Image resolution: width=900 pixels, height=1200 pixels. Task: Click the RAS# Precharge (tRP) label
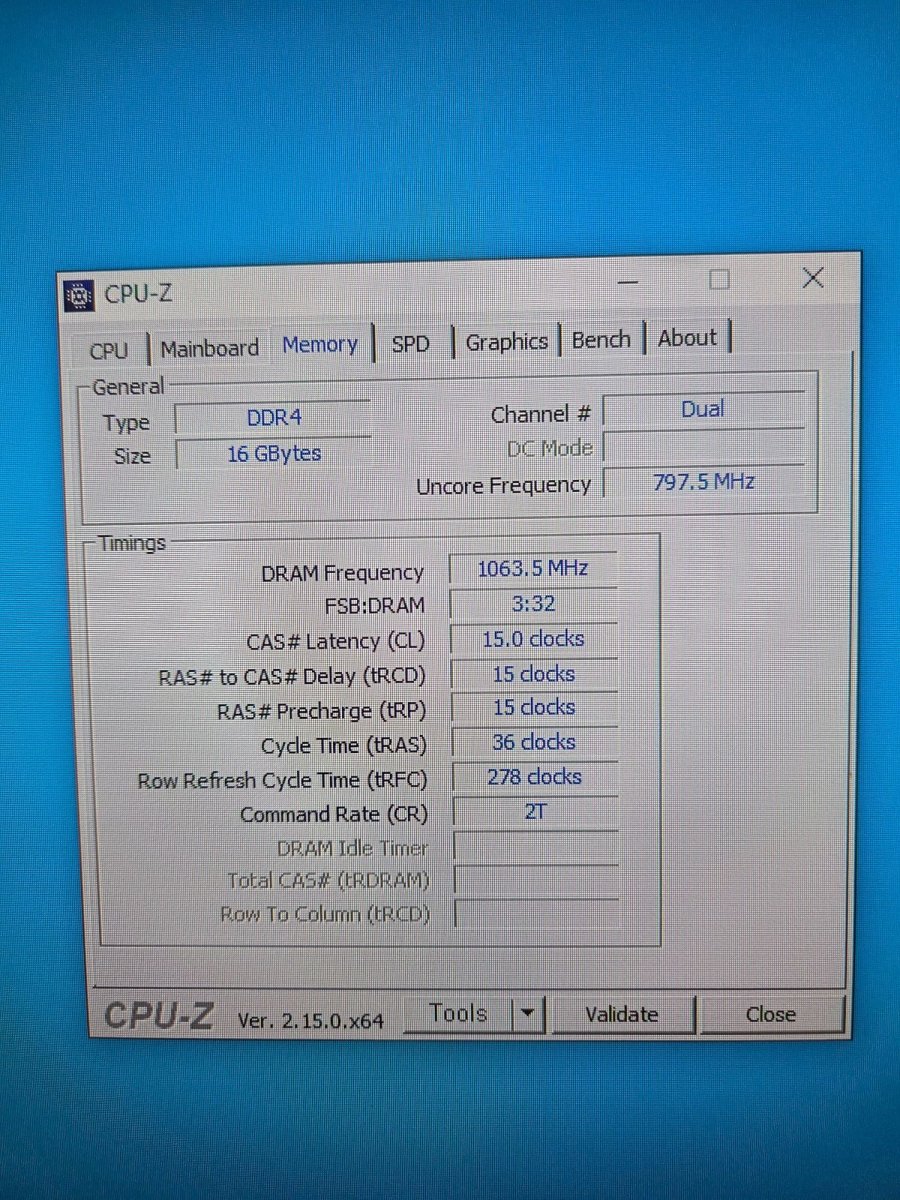point(321,712)
